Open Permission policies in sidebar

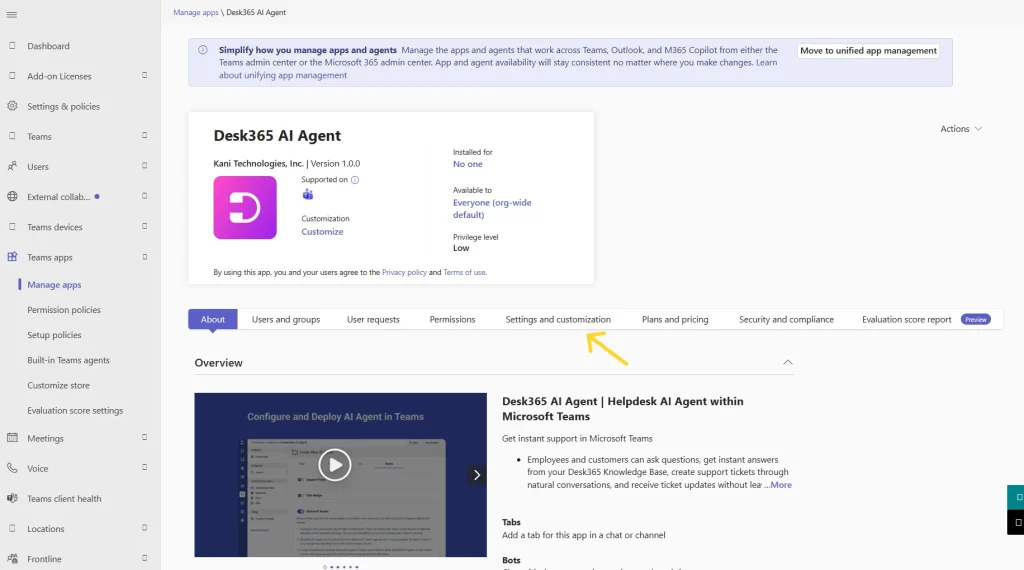pyautogui.click(x=64, y=309)
